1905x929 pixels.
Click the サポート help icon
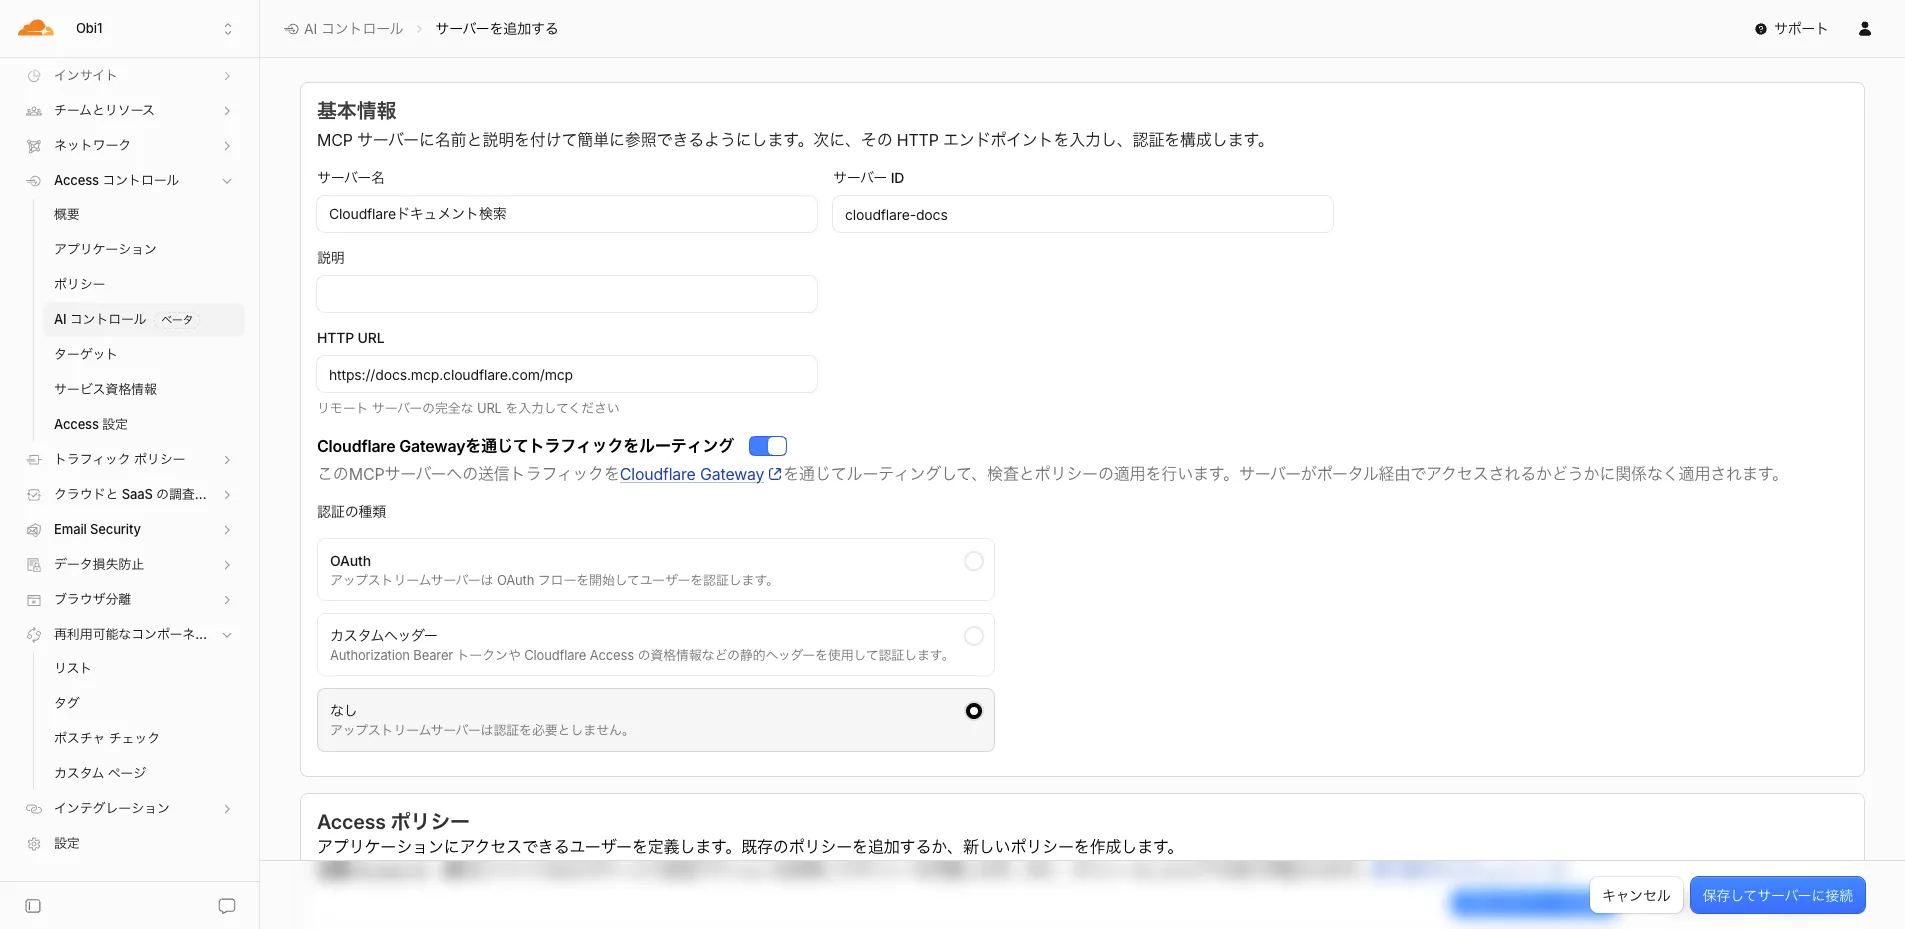pyautogui.click(x=1761, y=29)
